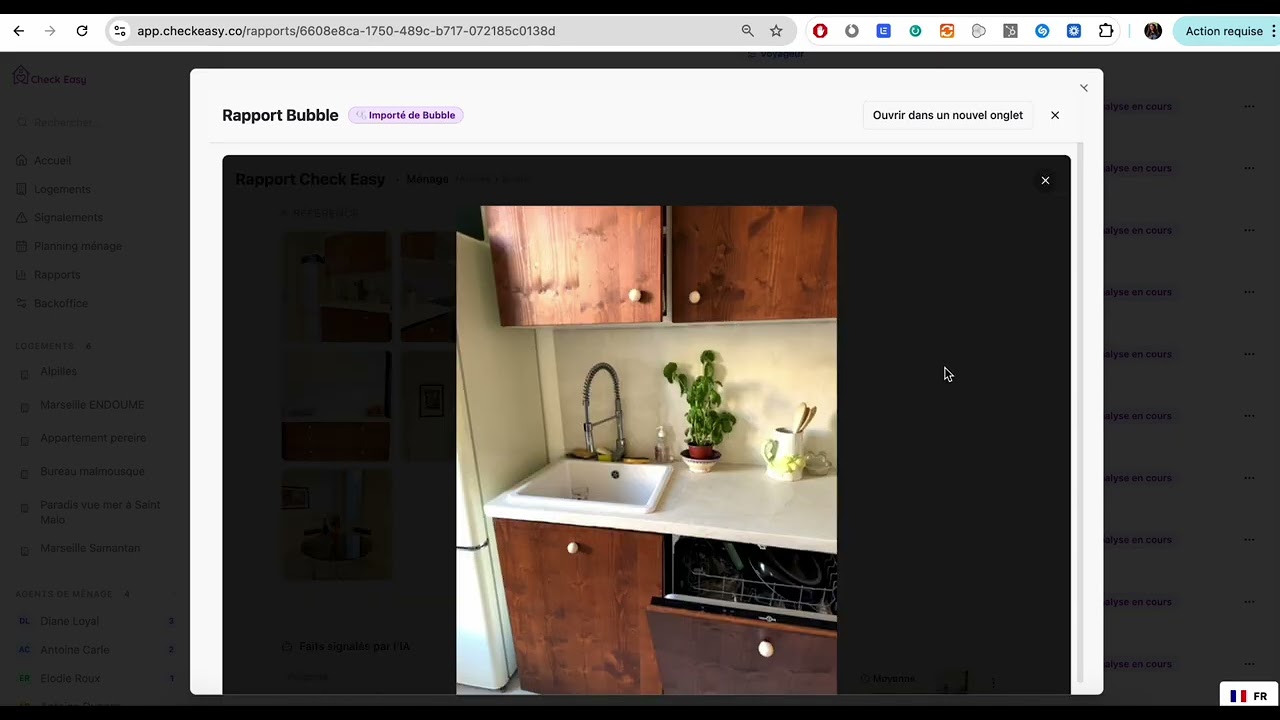Open Signalements in the sidebar
Viewport: 1280px width, 720px height.
point(68,217)
